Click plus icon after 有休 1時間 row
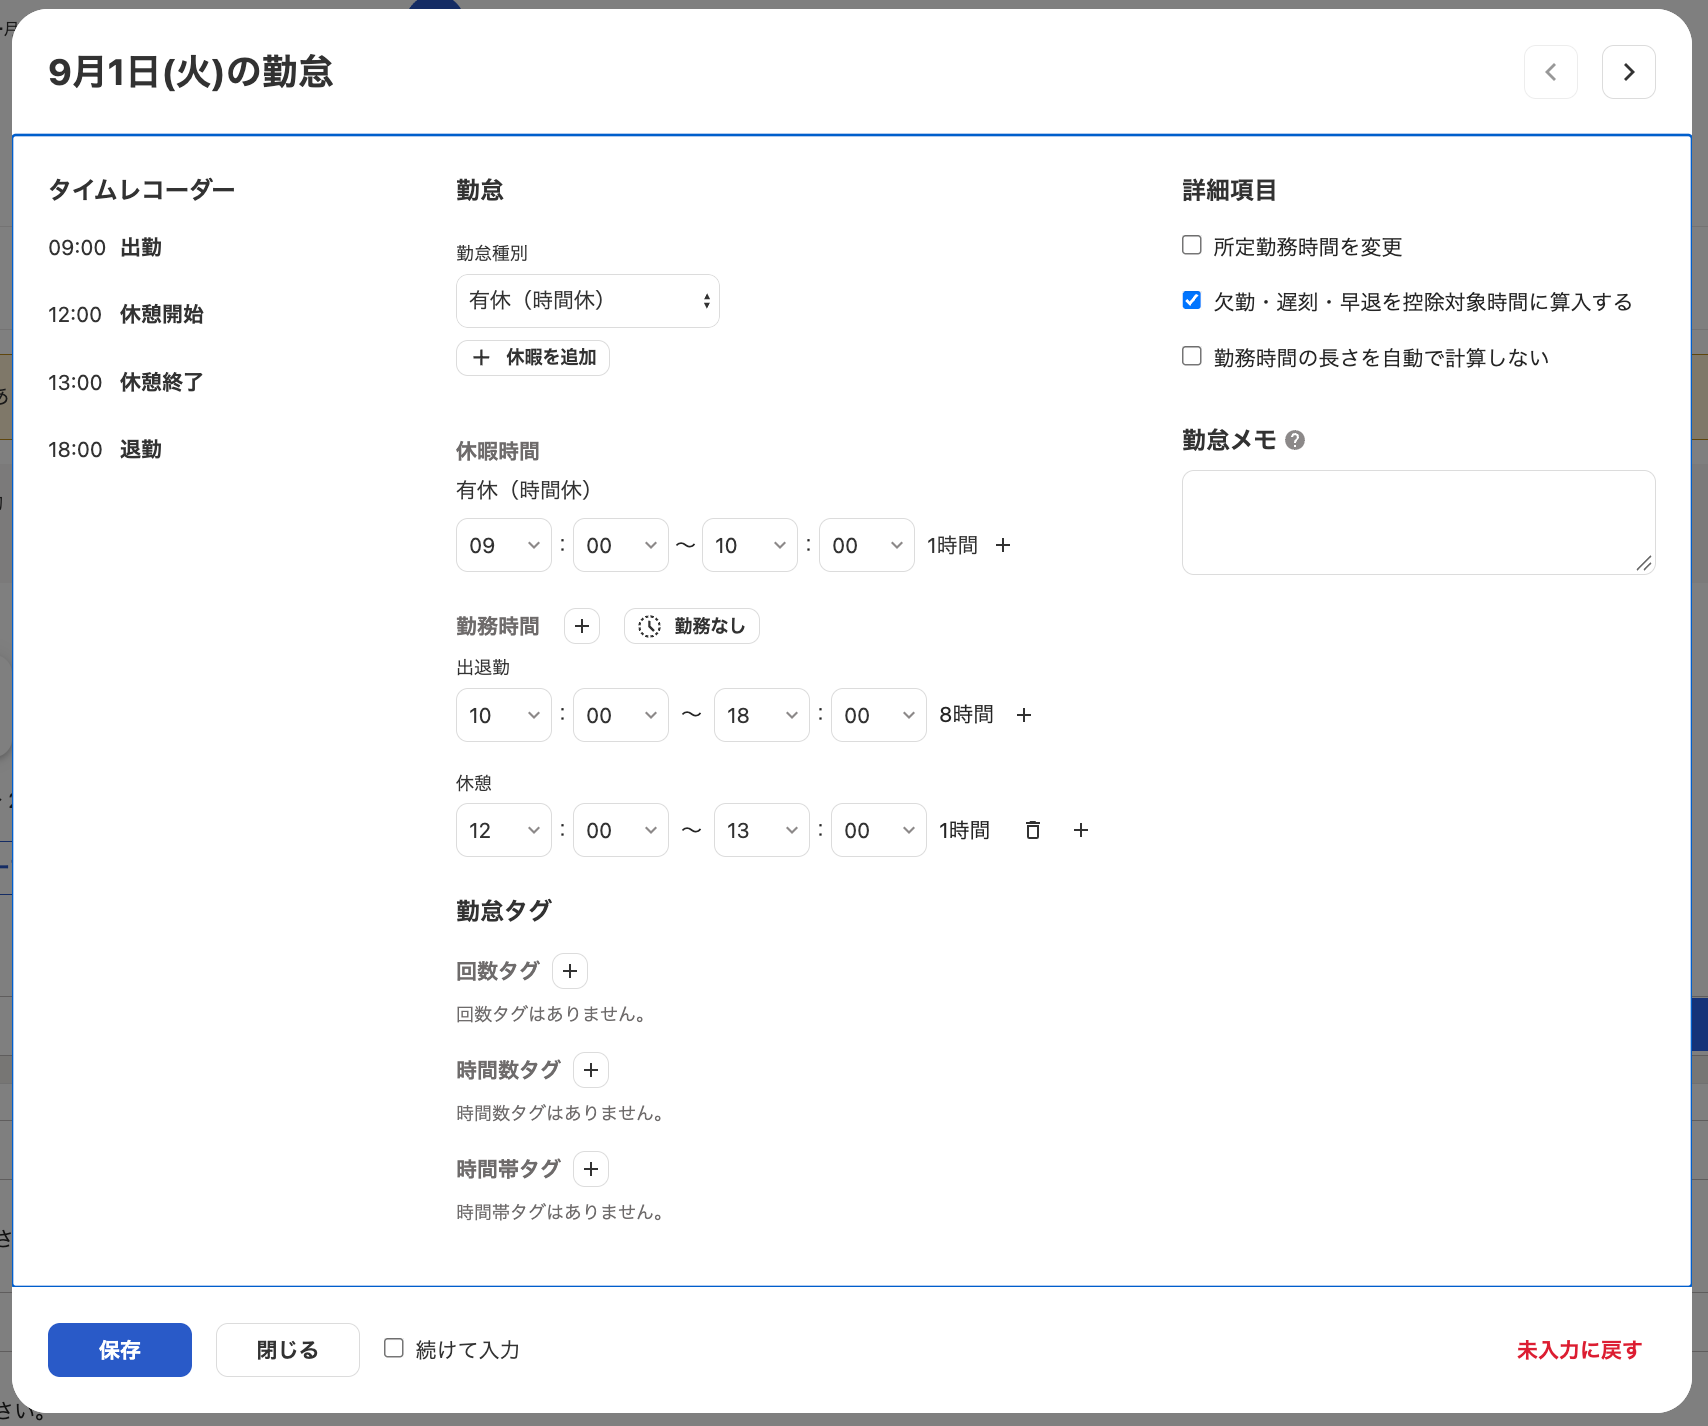1708x1426 pixels. [x=1003, y=545]
